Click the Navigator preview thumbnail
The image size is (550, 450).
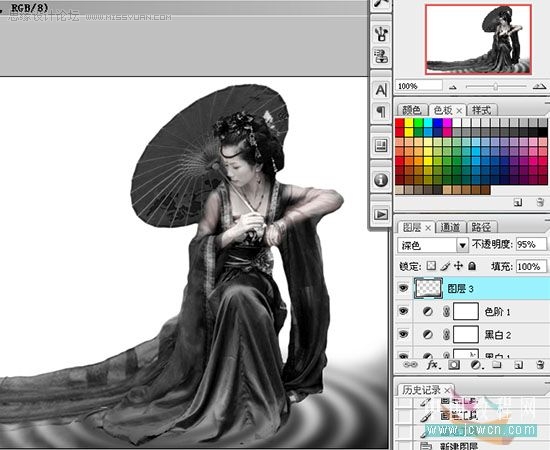pos(478,39)
